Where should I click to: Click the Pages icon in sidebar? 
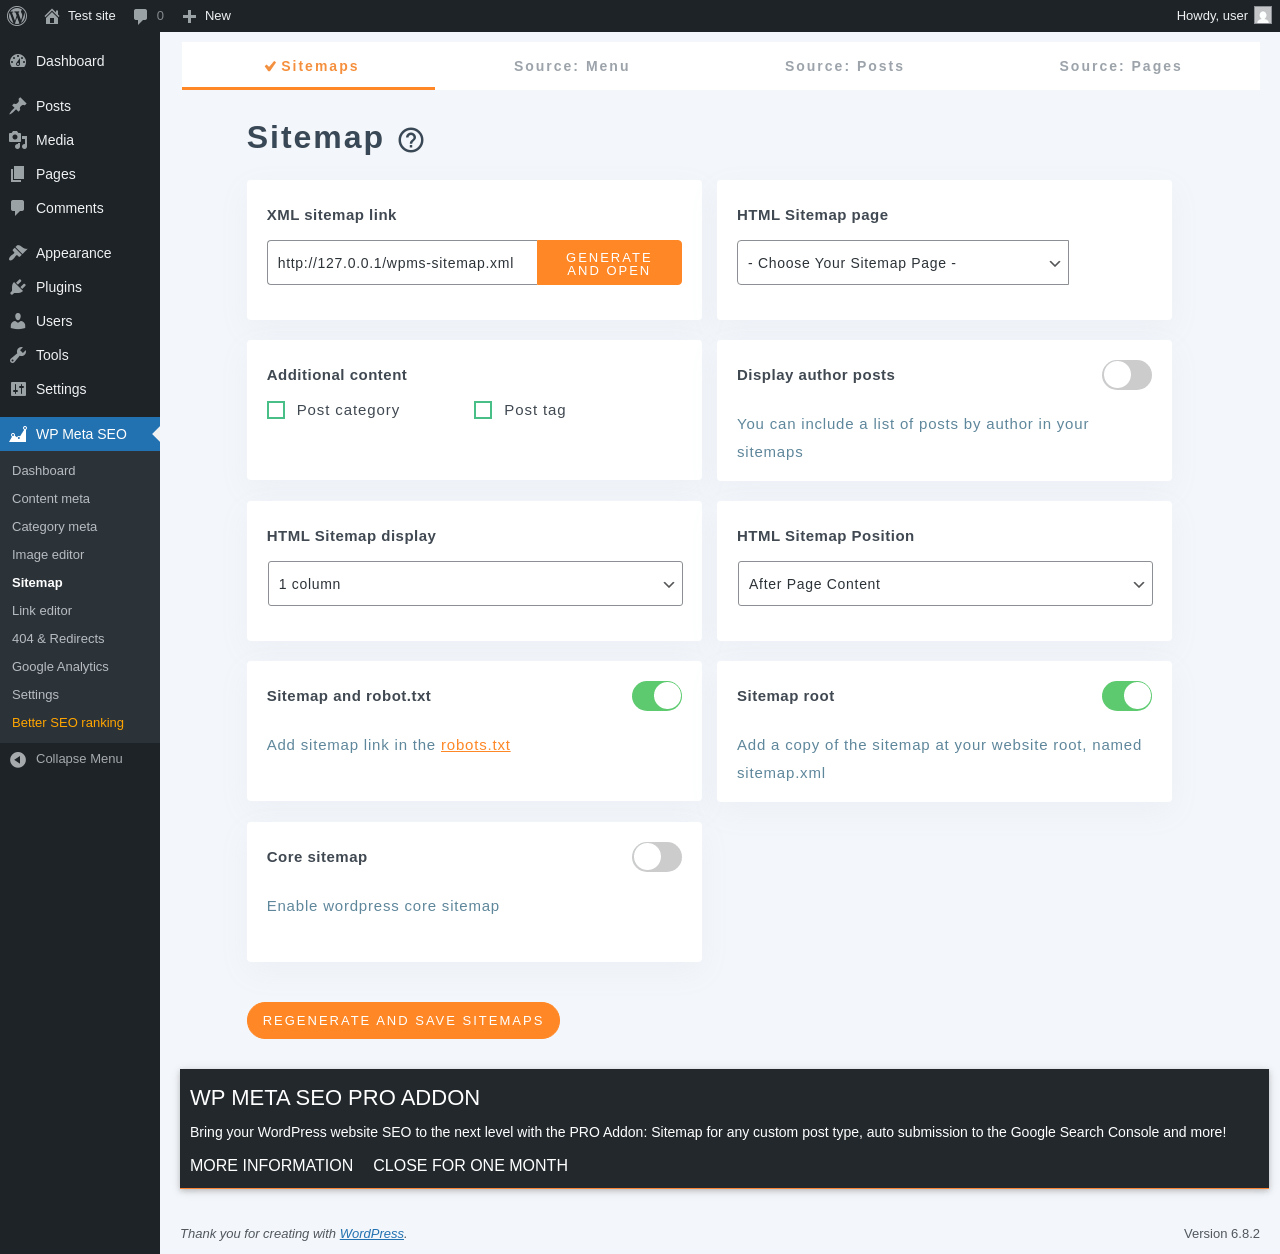pyautogui.click(x=18, y=174)
